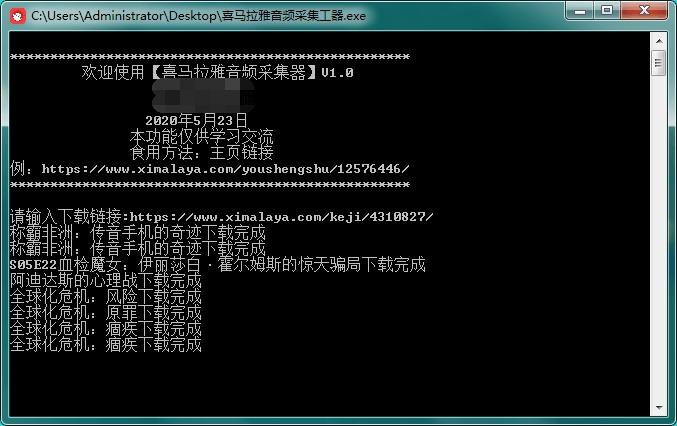Click the line 食用方法：主页链接
Viewport: 677px width, 426px height.
[201, 152]
